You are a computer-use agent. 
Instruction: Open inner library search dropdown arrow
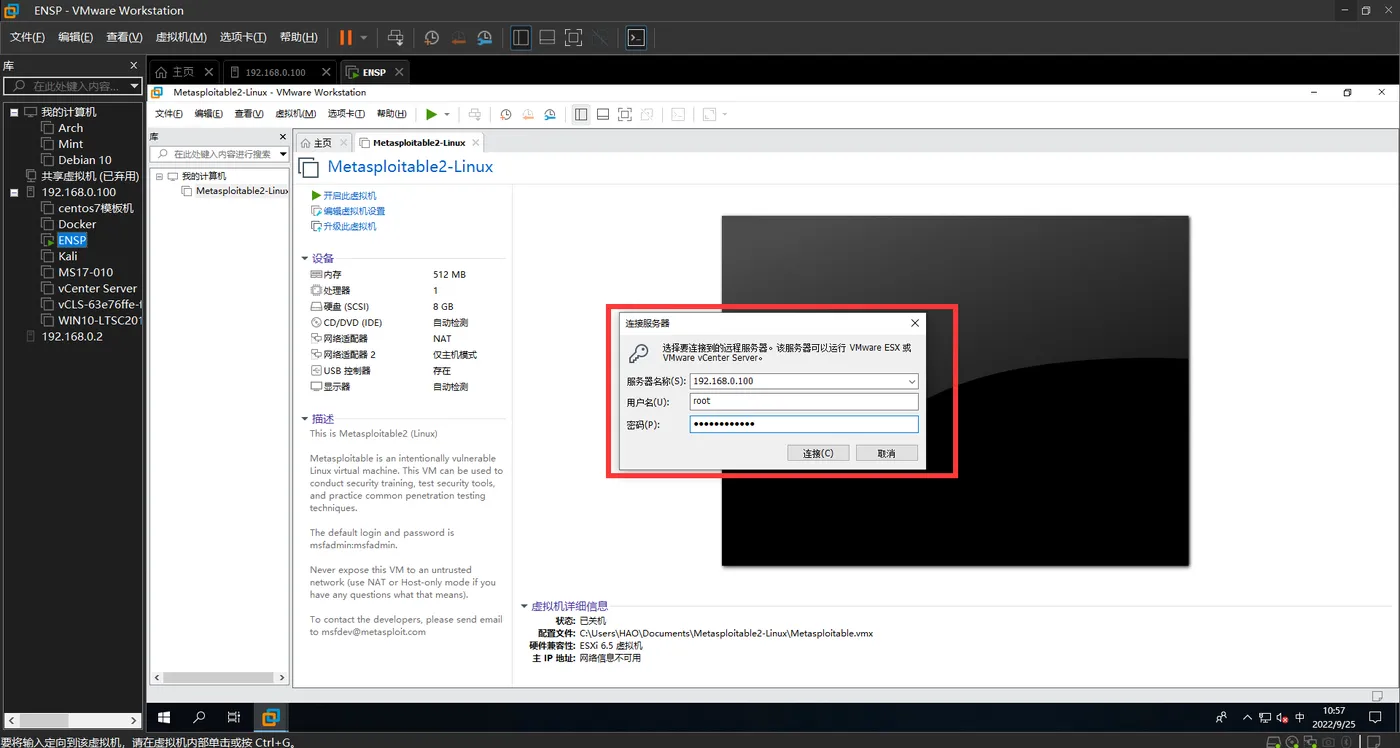[x=283, y=154]
